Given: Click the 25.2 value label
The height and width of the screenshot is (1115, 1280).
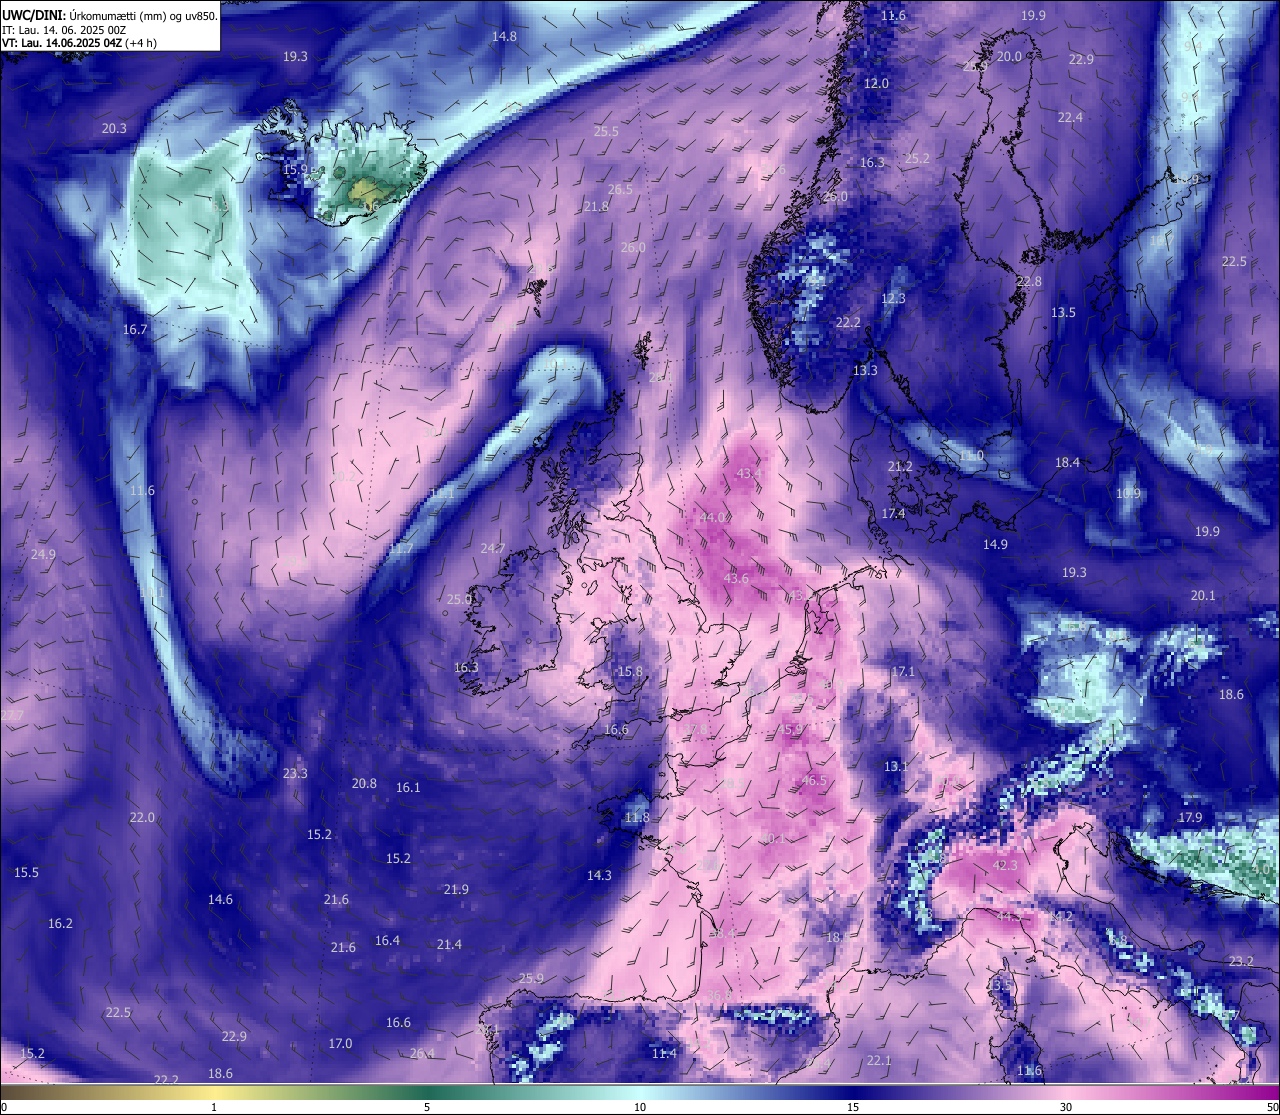Looking at the screenshot, I should (x=917, y=158).
